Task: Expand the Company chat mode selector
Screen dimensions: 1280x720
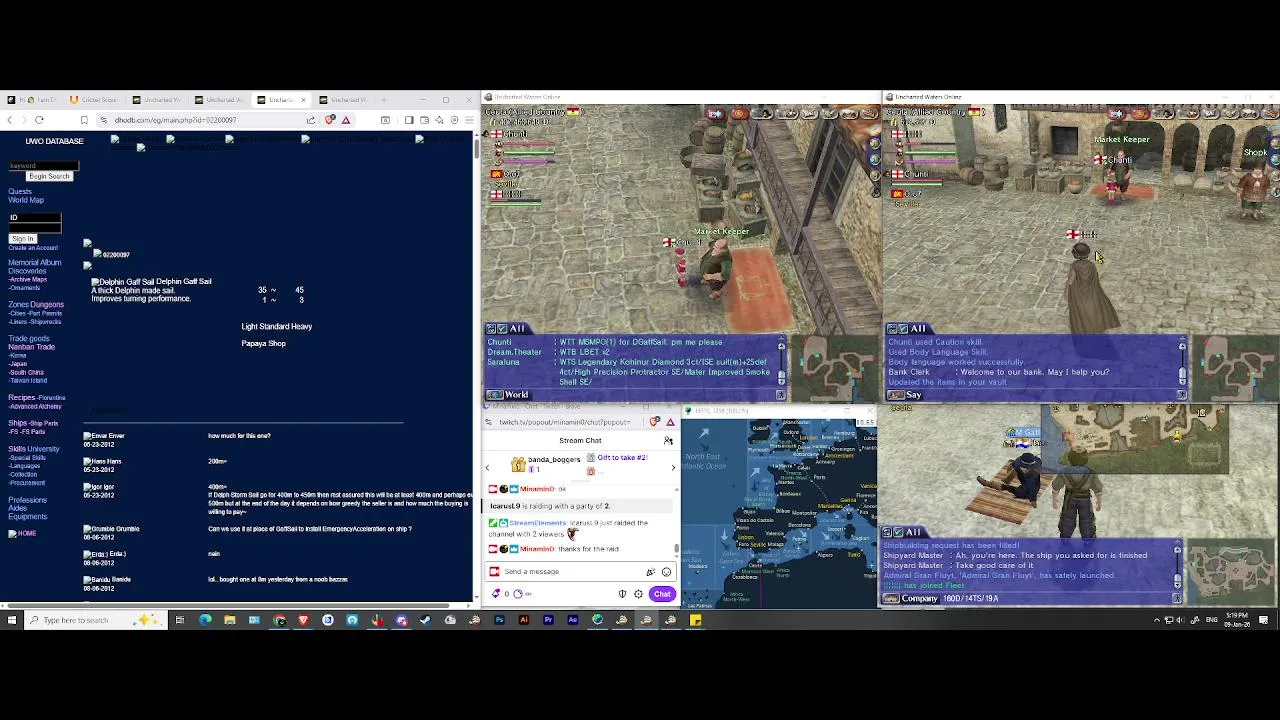Action: pyautogui.click(x=911, y=599)
